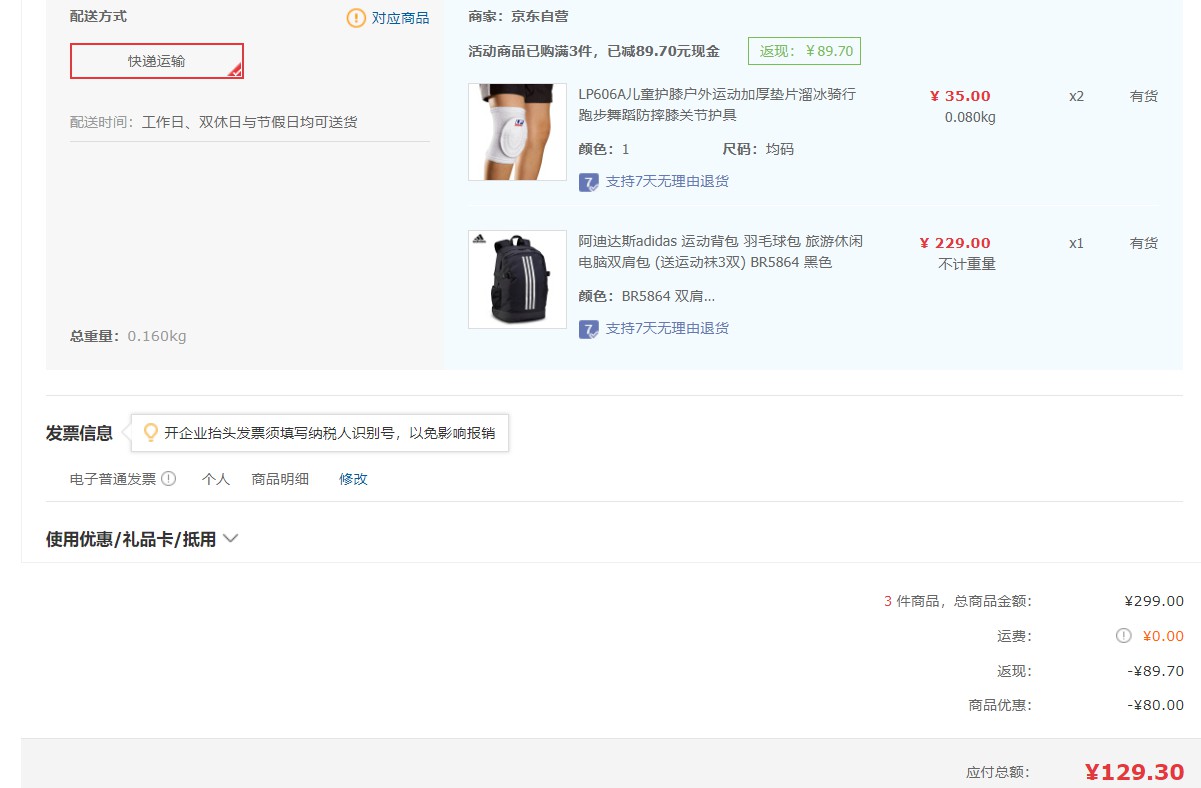Click the 商品优惠 deduction -¥80.00
1201x788 pixels.
(1156, 705)
